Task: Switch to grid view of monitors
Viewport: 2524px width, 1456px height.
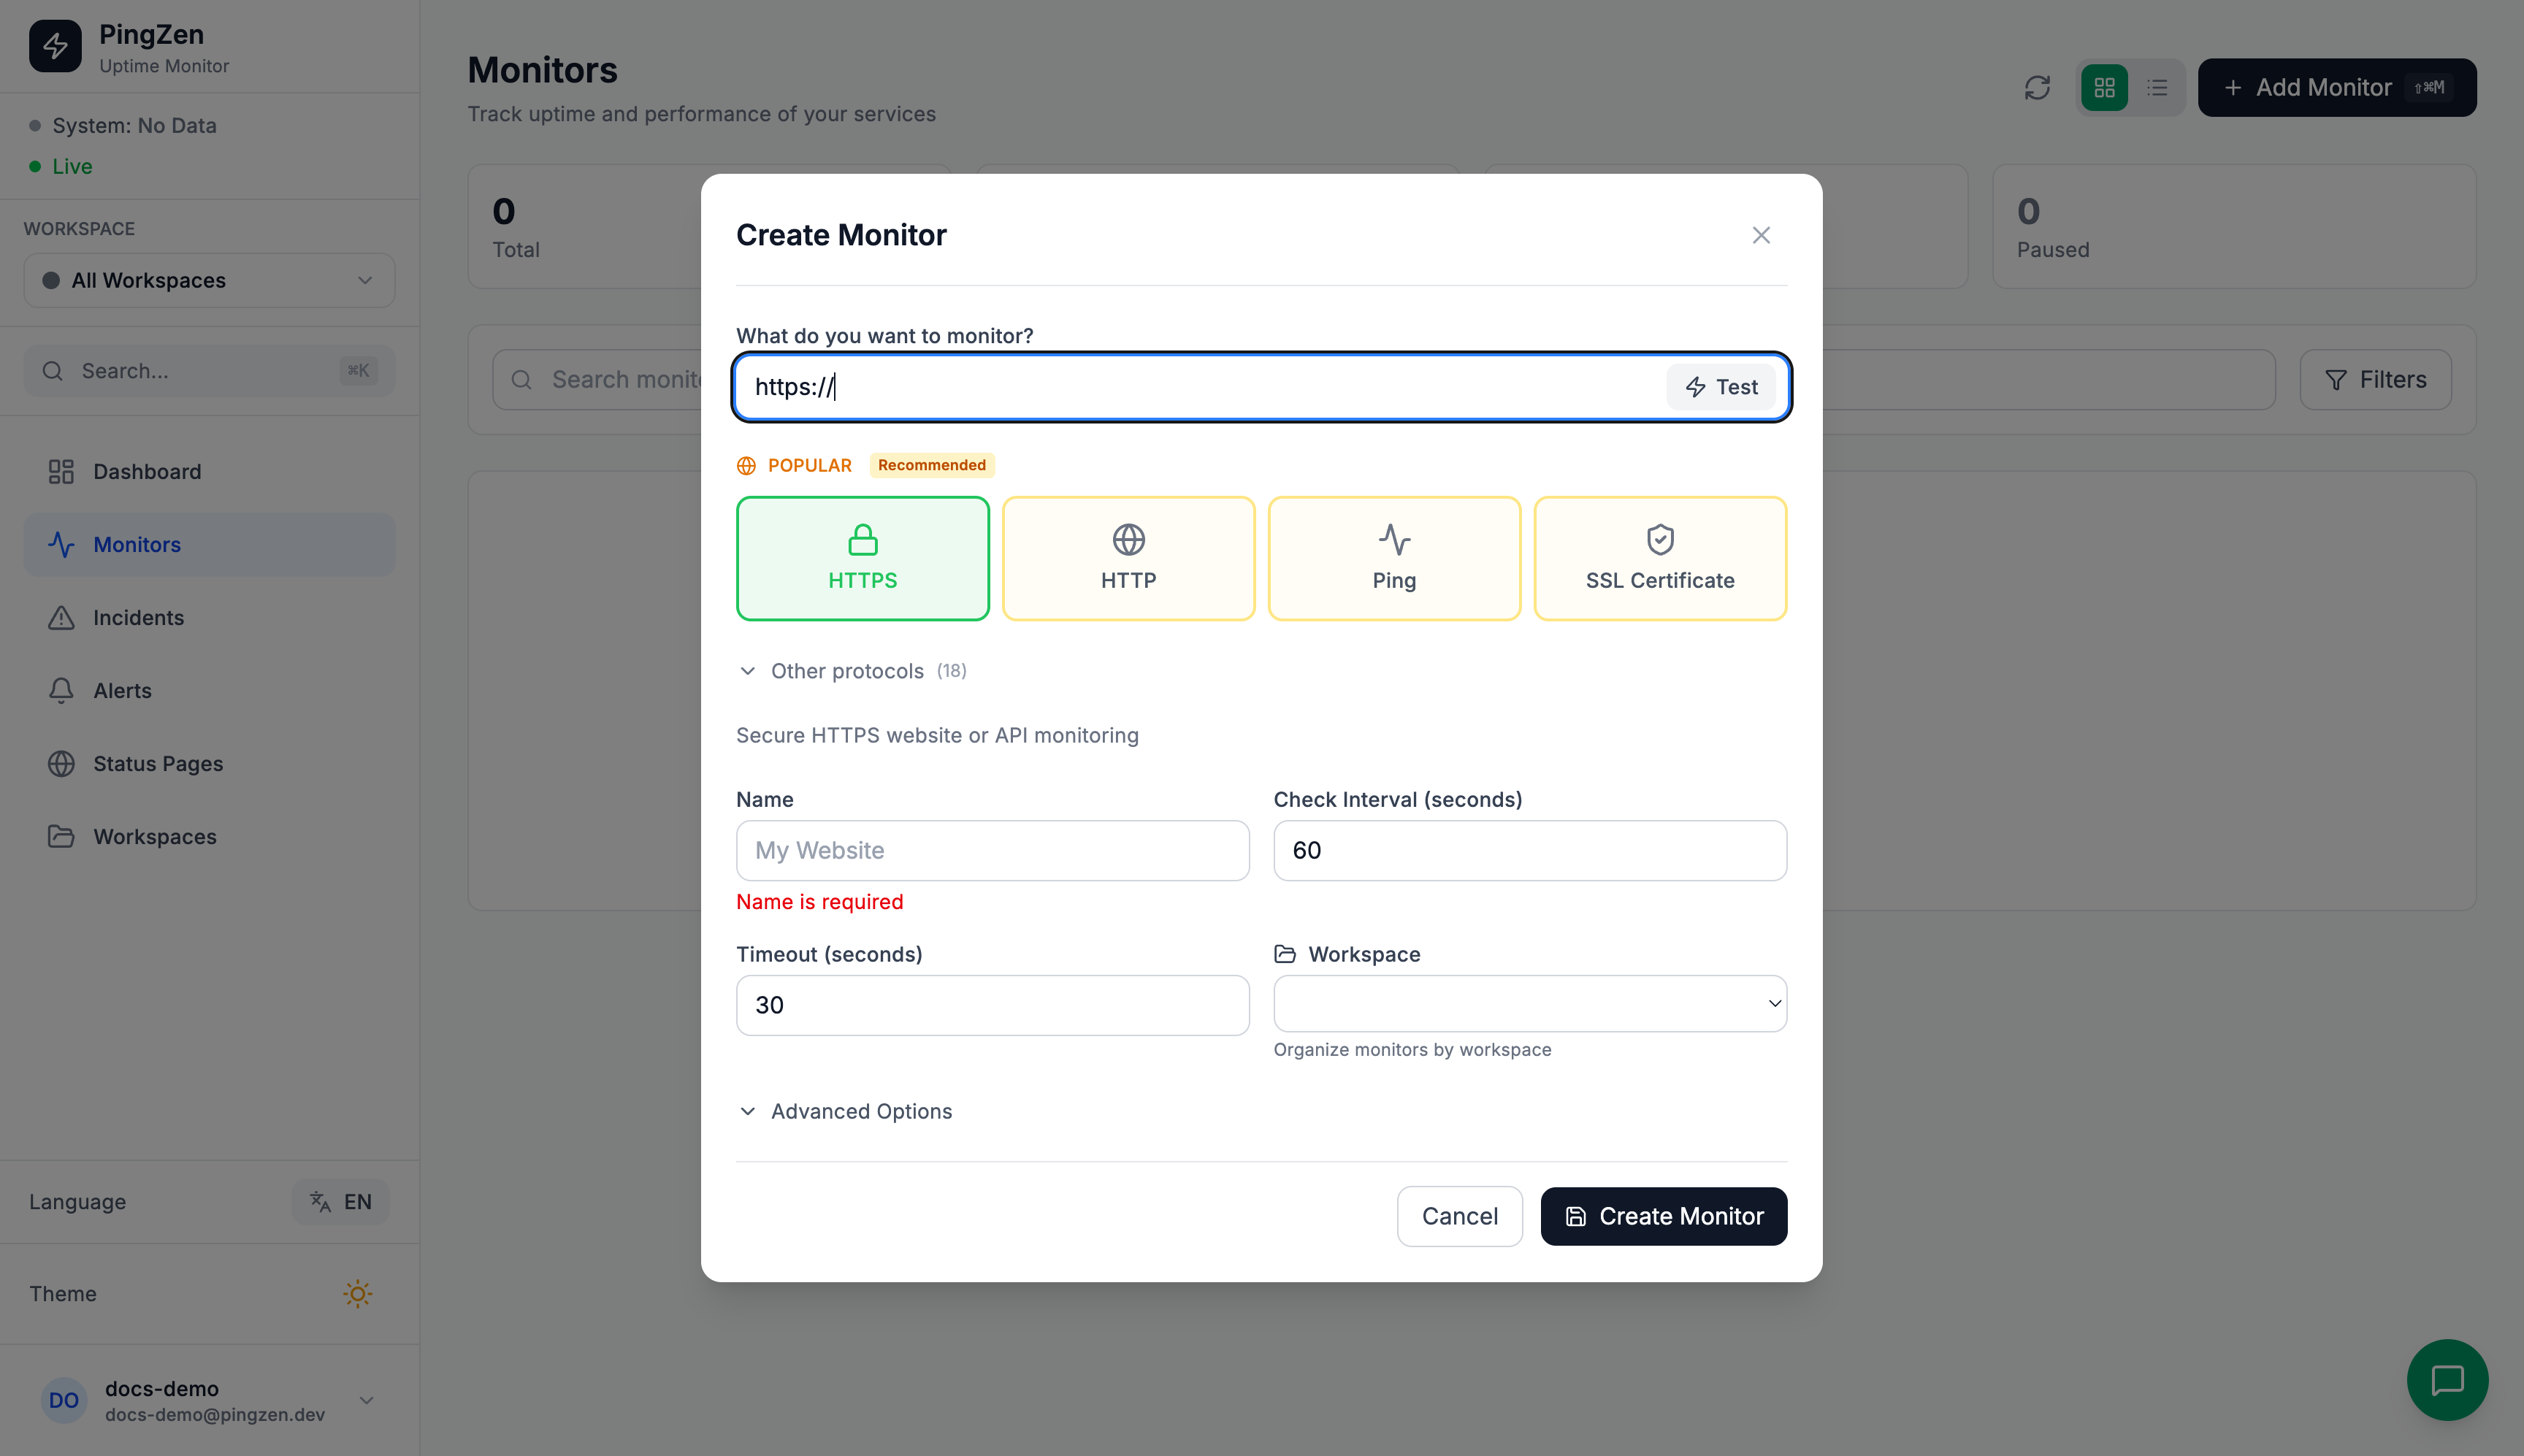Action: point(2104,87)
